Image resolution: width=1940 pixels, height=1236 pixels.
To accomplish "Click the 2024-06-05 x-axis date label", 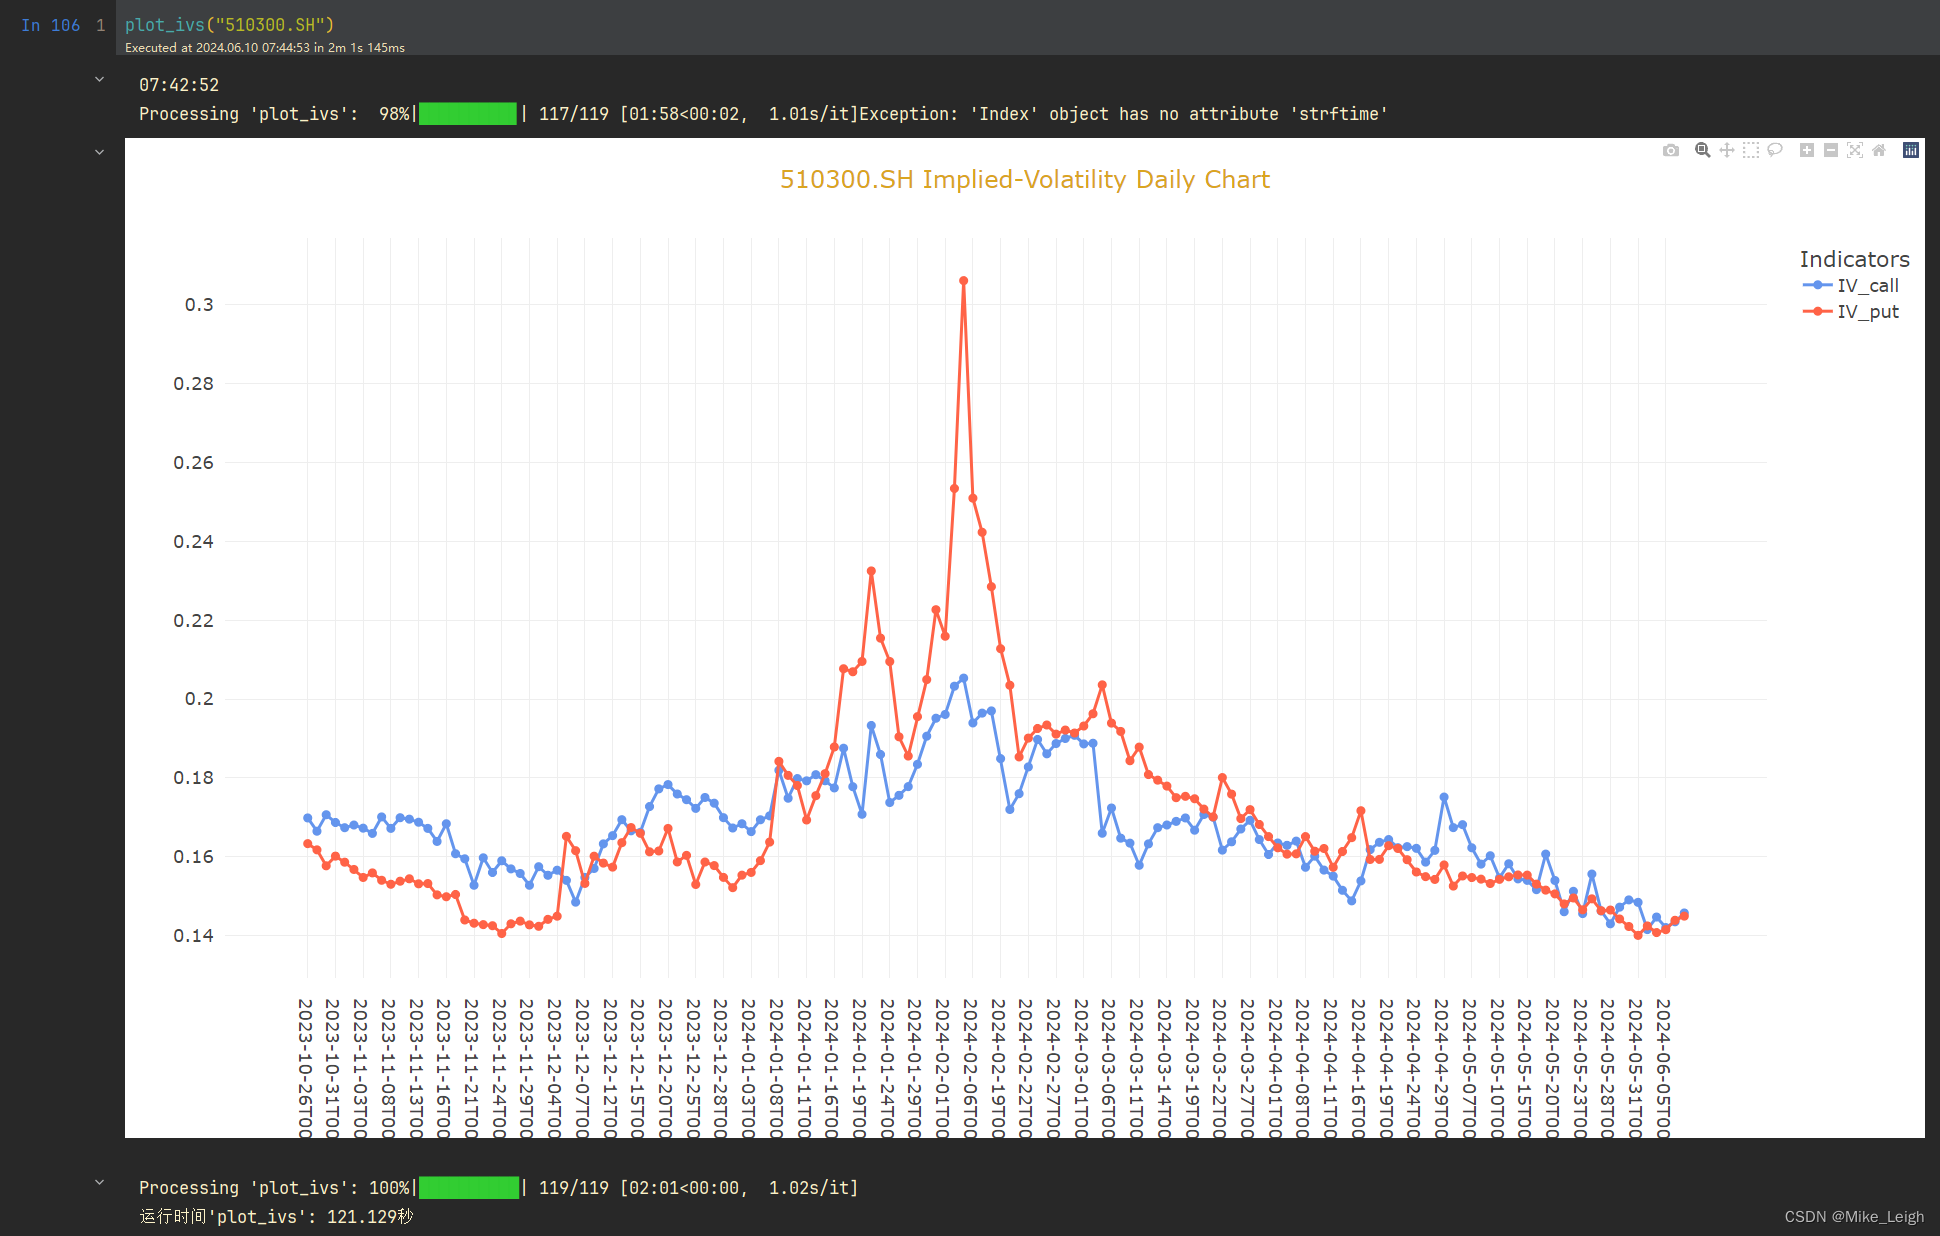I will tap(1663, 1067).
